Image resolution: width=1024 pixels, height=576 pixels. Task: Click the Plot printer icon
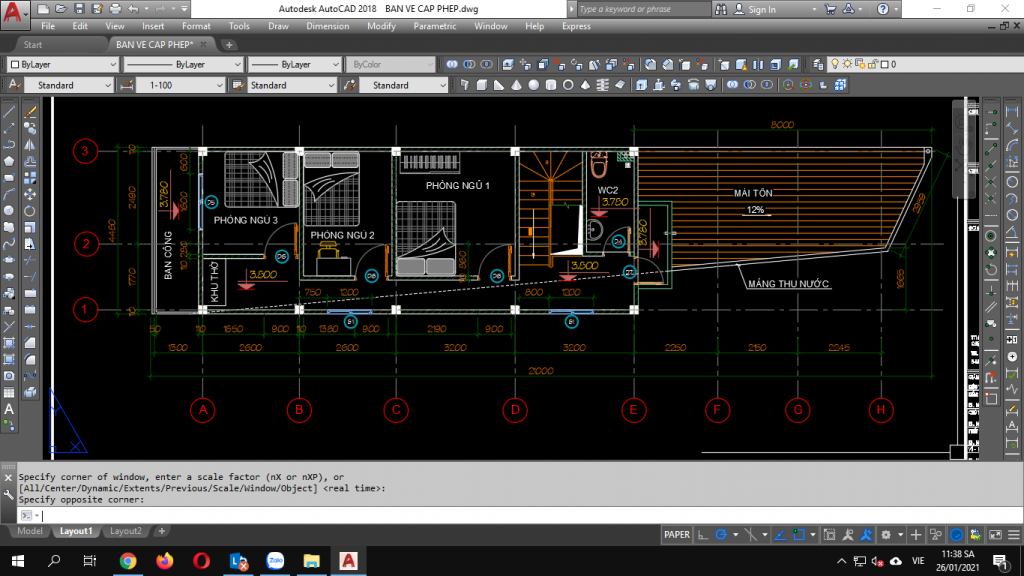pyautogui.click(x=116, y=9)
